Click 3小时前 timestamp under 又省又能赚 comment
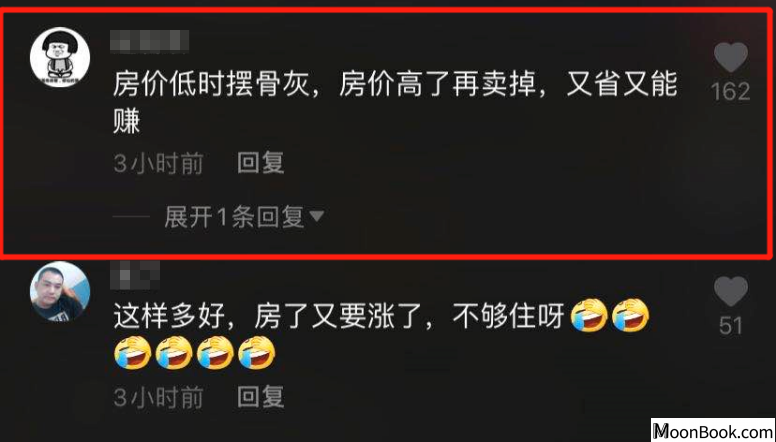Viewport: 776px width, 442px height. click(158, 163)
